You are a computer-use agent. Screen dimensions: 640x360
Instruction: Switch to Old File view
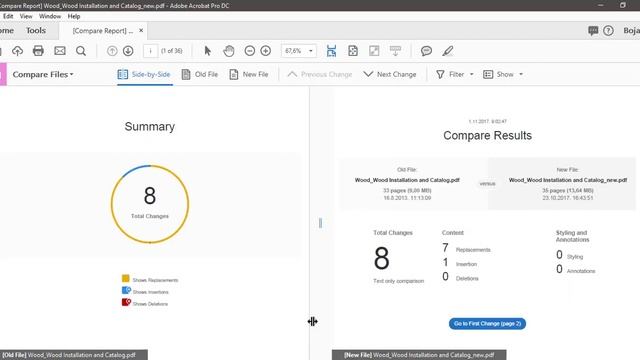click(200, 74)
